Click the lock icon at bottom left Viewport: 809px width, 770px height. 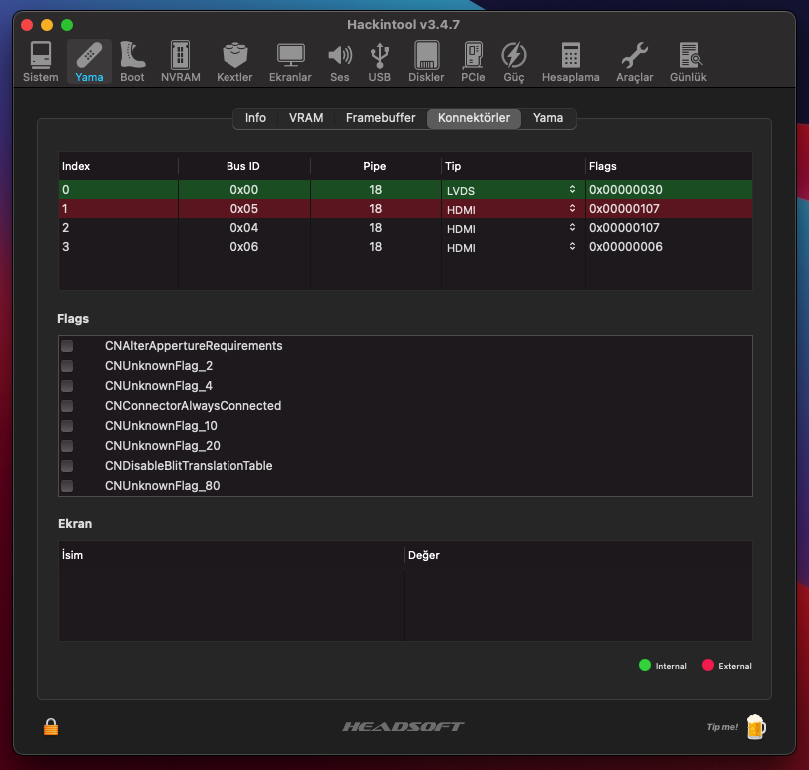pos(49,726)
